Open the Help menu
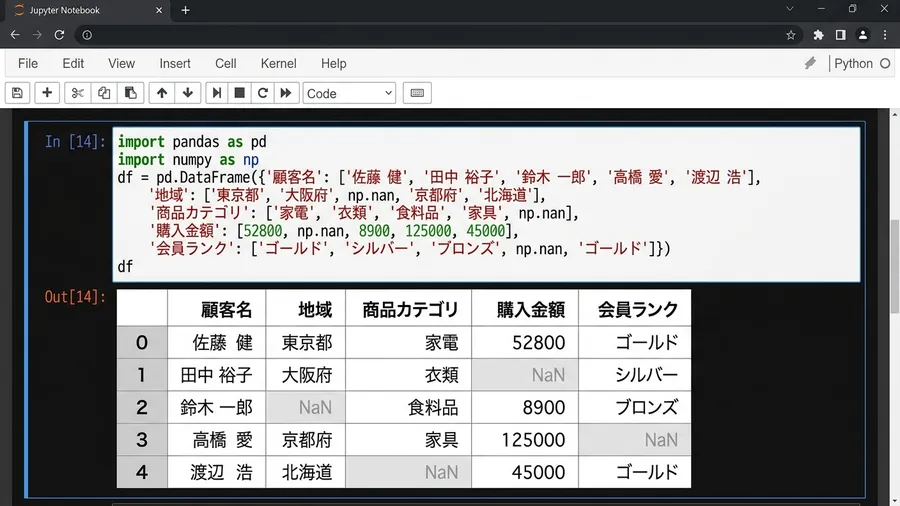This screenshot has height=506, width=900. pyautogui.click(x=333, y=63)
